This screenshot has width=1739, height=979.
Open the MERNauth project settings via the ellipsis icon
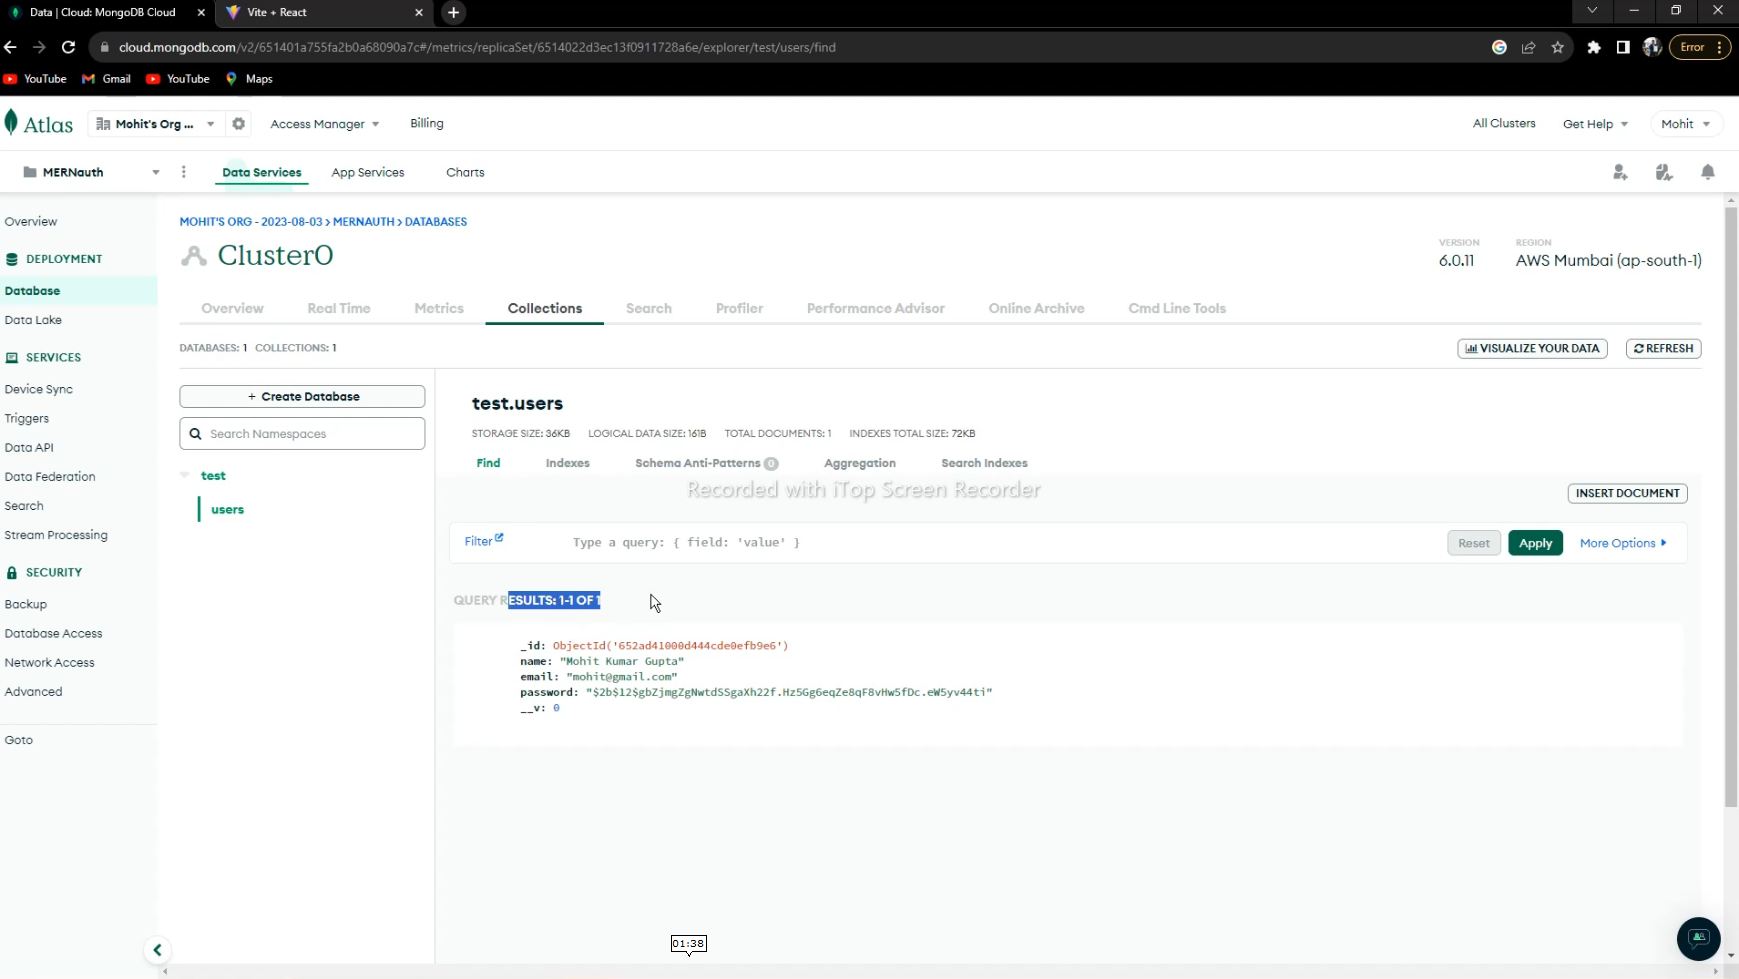(x=184, y=172)
